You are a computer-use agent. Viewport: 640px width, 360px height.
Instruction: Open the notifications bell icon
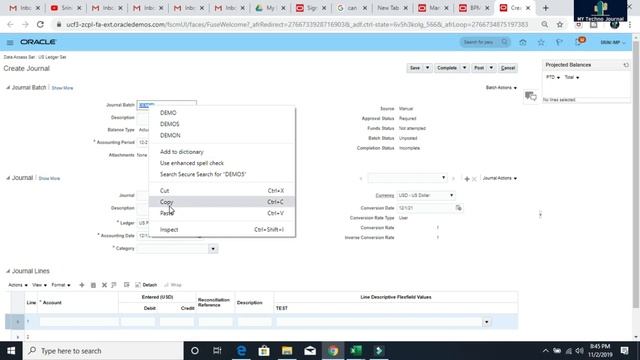click(578, 42)
